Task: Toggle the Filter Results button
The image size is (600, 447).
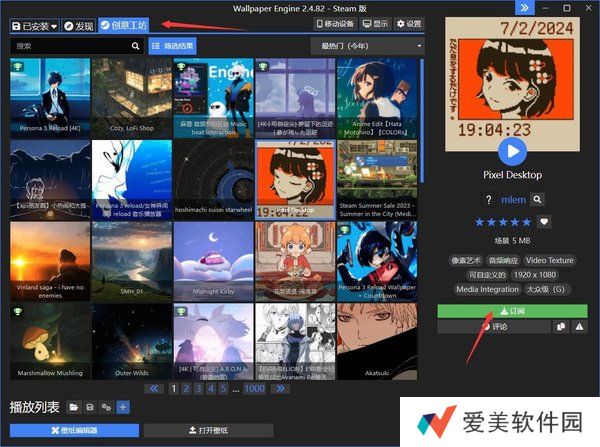Action: point(173,46)
